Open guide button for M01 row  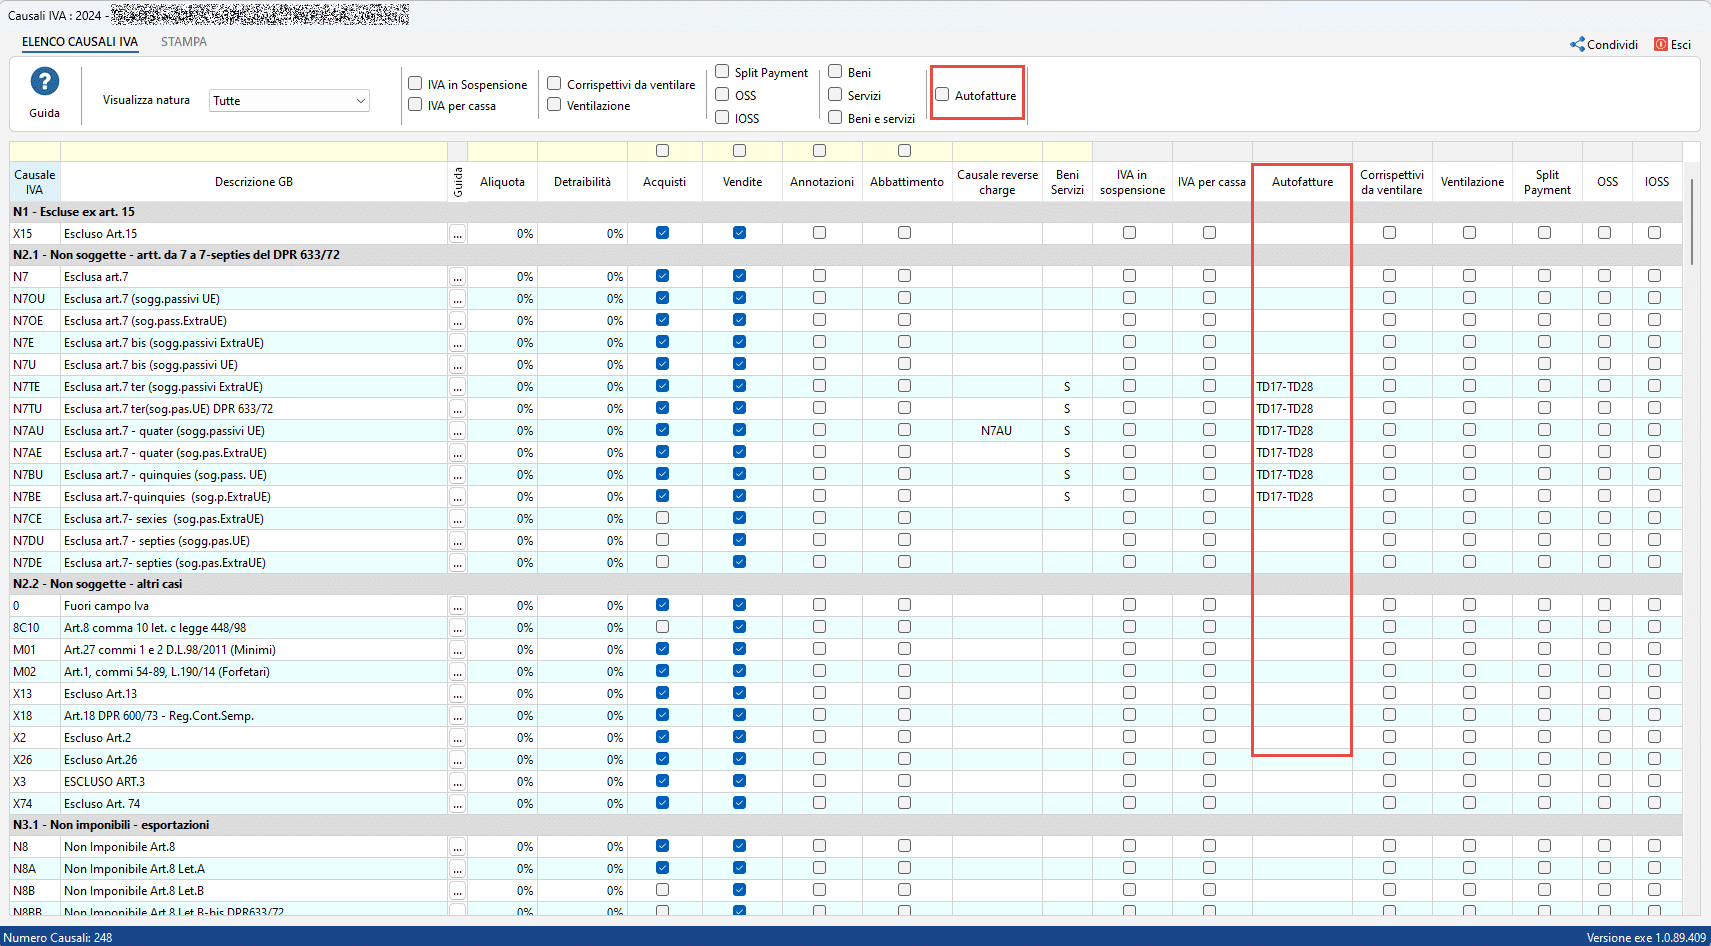coord(457,650)
